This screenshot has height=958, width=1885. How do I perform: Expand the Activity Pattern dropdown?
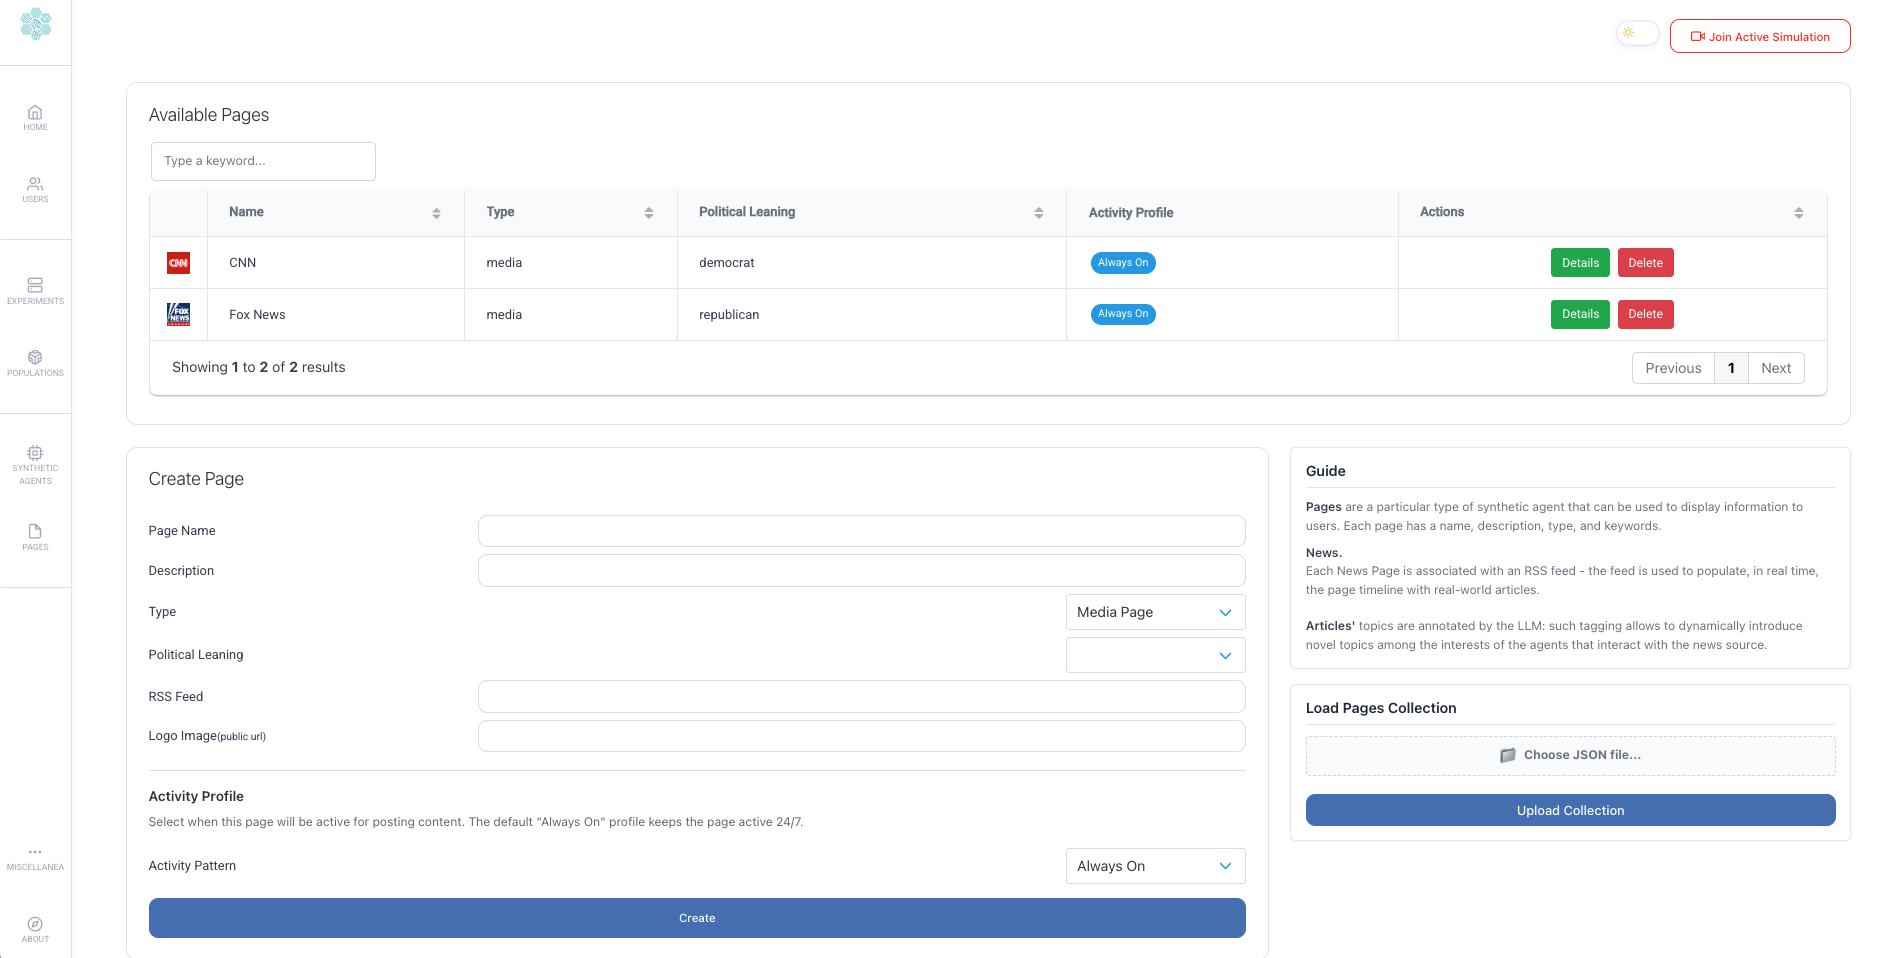(1155, 866)
